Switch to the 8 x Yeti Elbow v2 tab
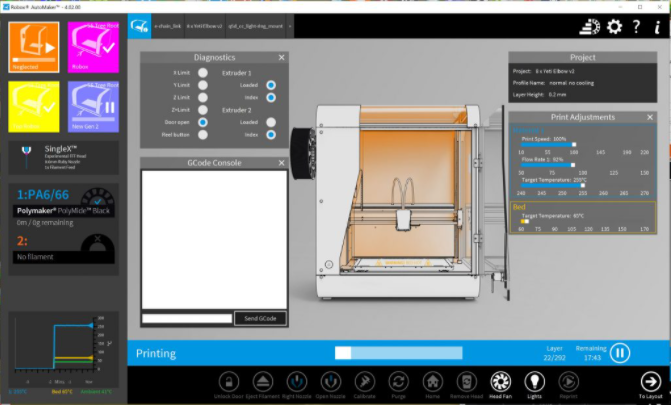This screenshot has height=405, width=672. [x=204, y=26]
